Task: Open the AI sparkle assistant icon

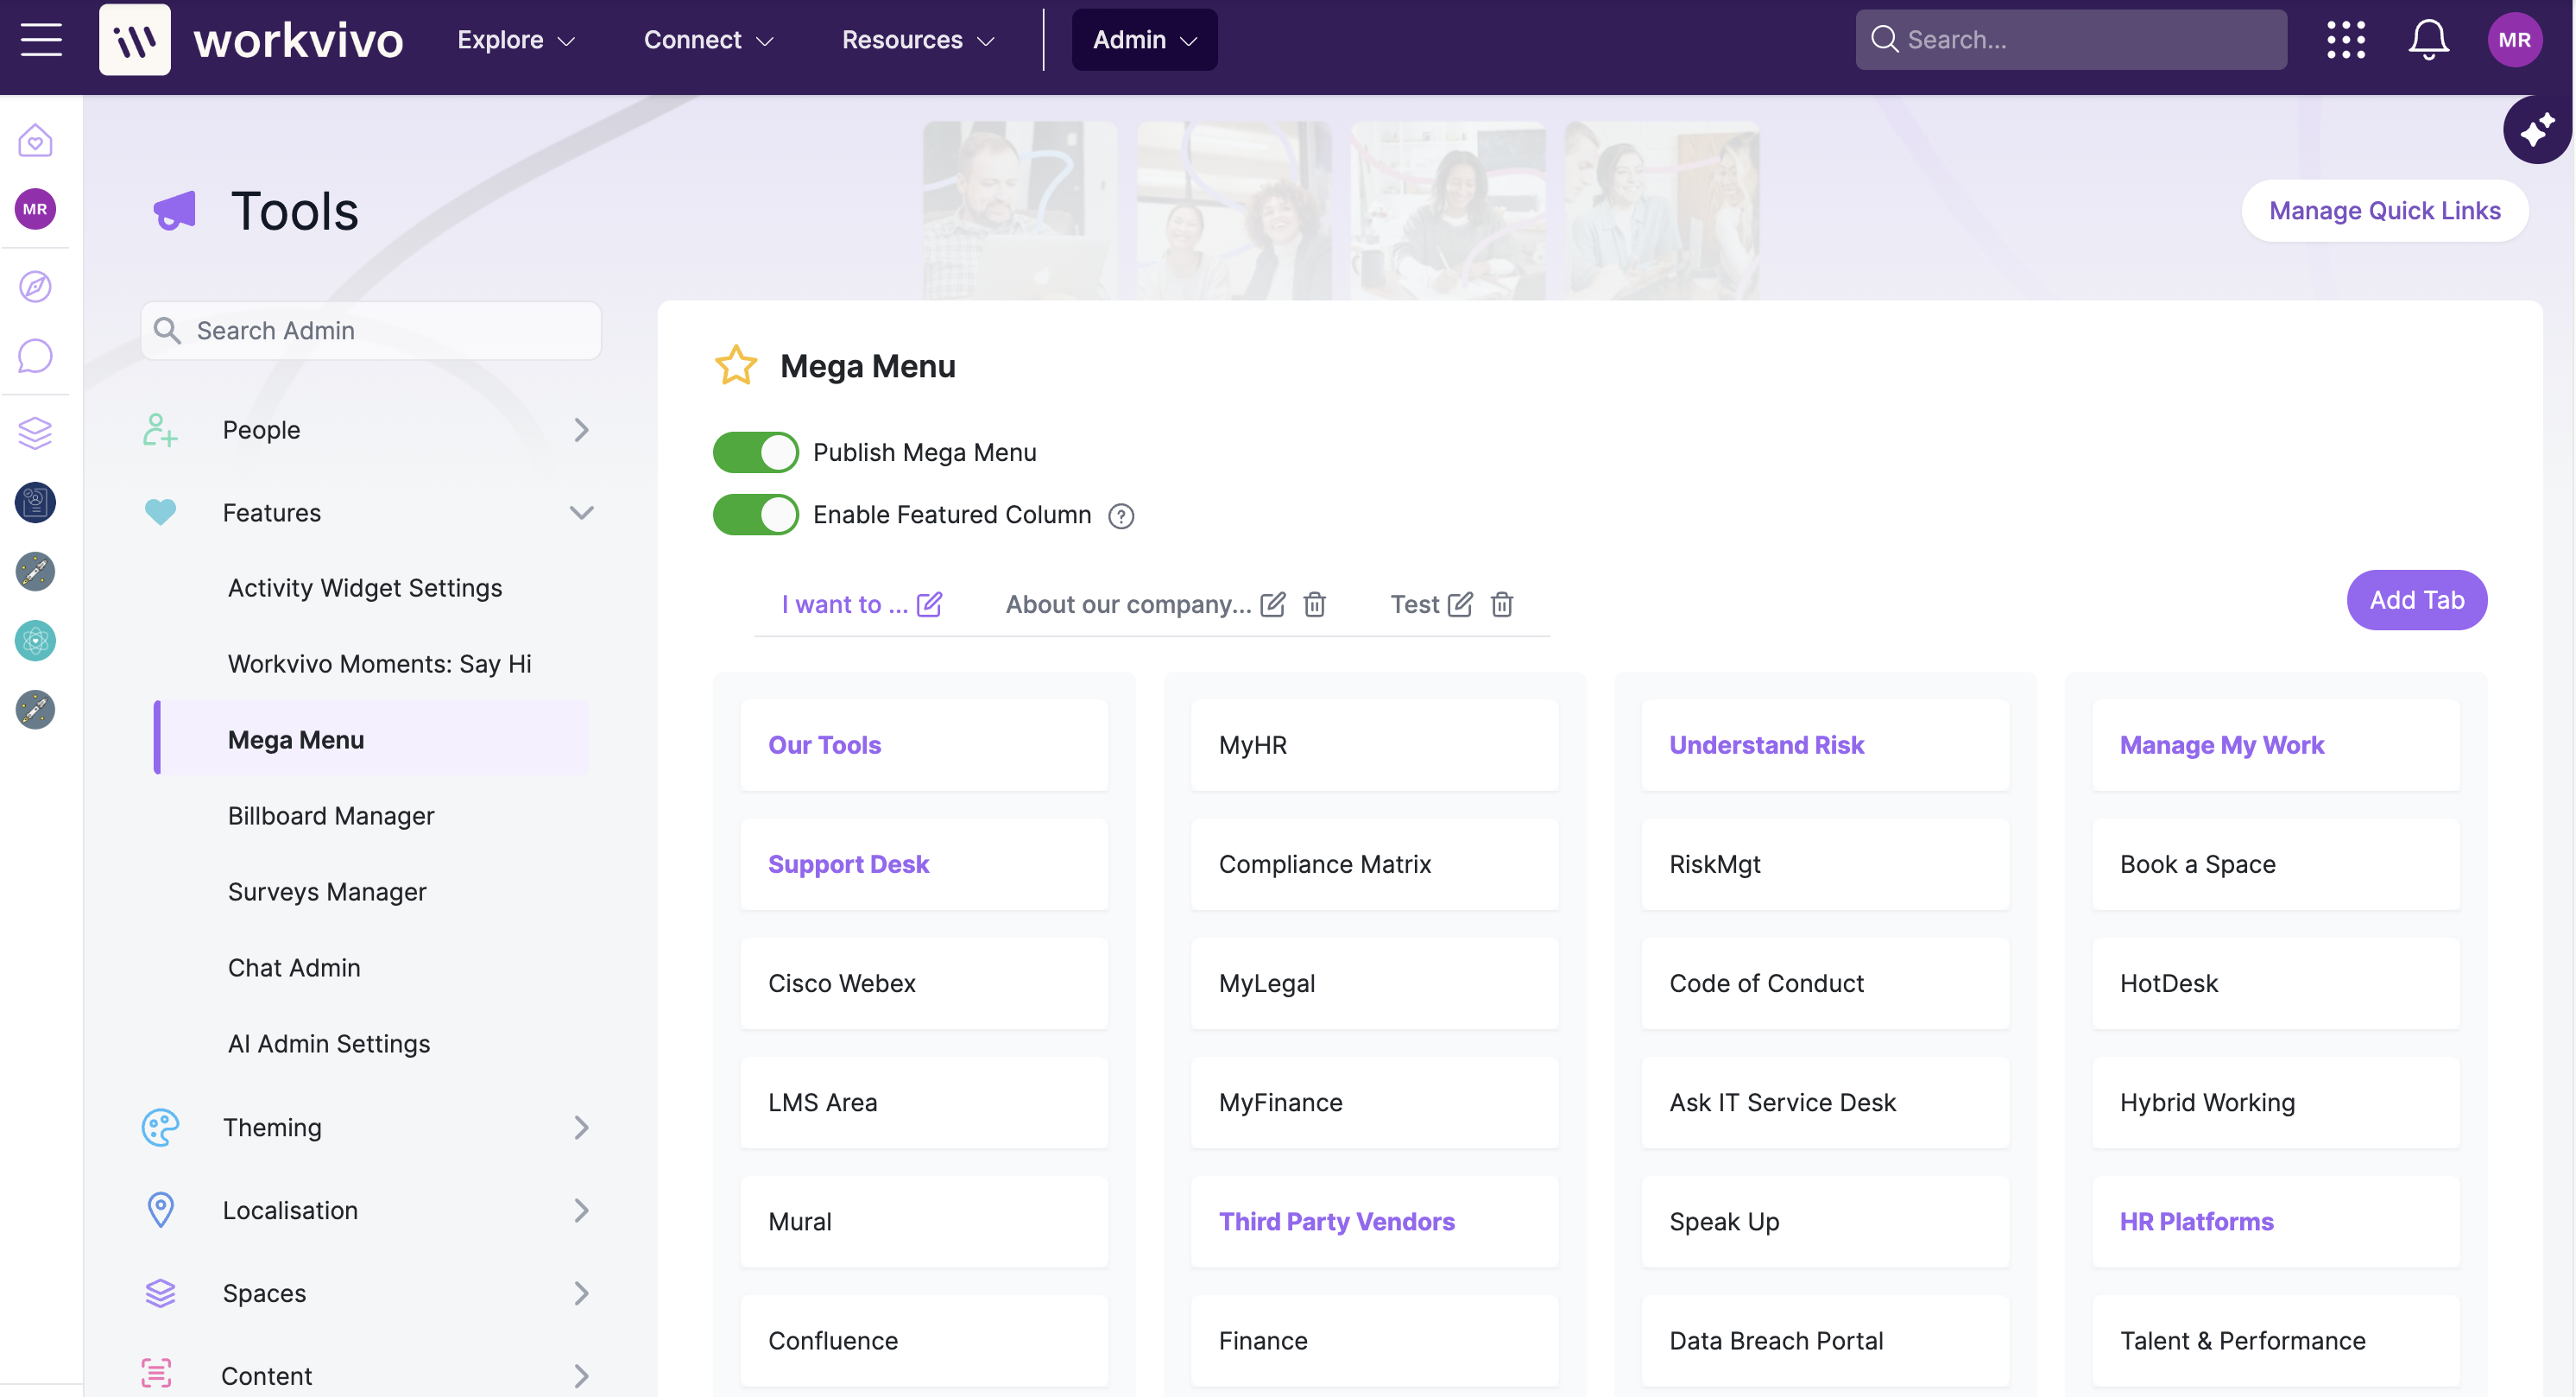Action: tap(2537, 130)
